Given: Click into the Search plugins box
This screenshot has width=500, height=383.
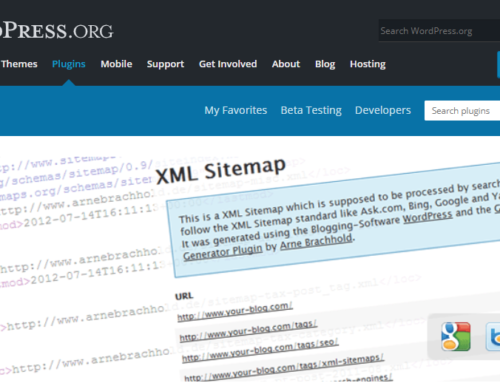Looking at the screenshot, I should click(462, 111).
